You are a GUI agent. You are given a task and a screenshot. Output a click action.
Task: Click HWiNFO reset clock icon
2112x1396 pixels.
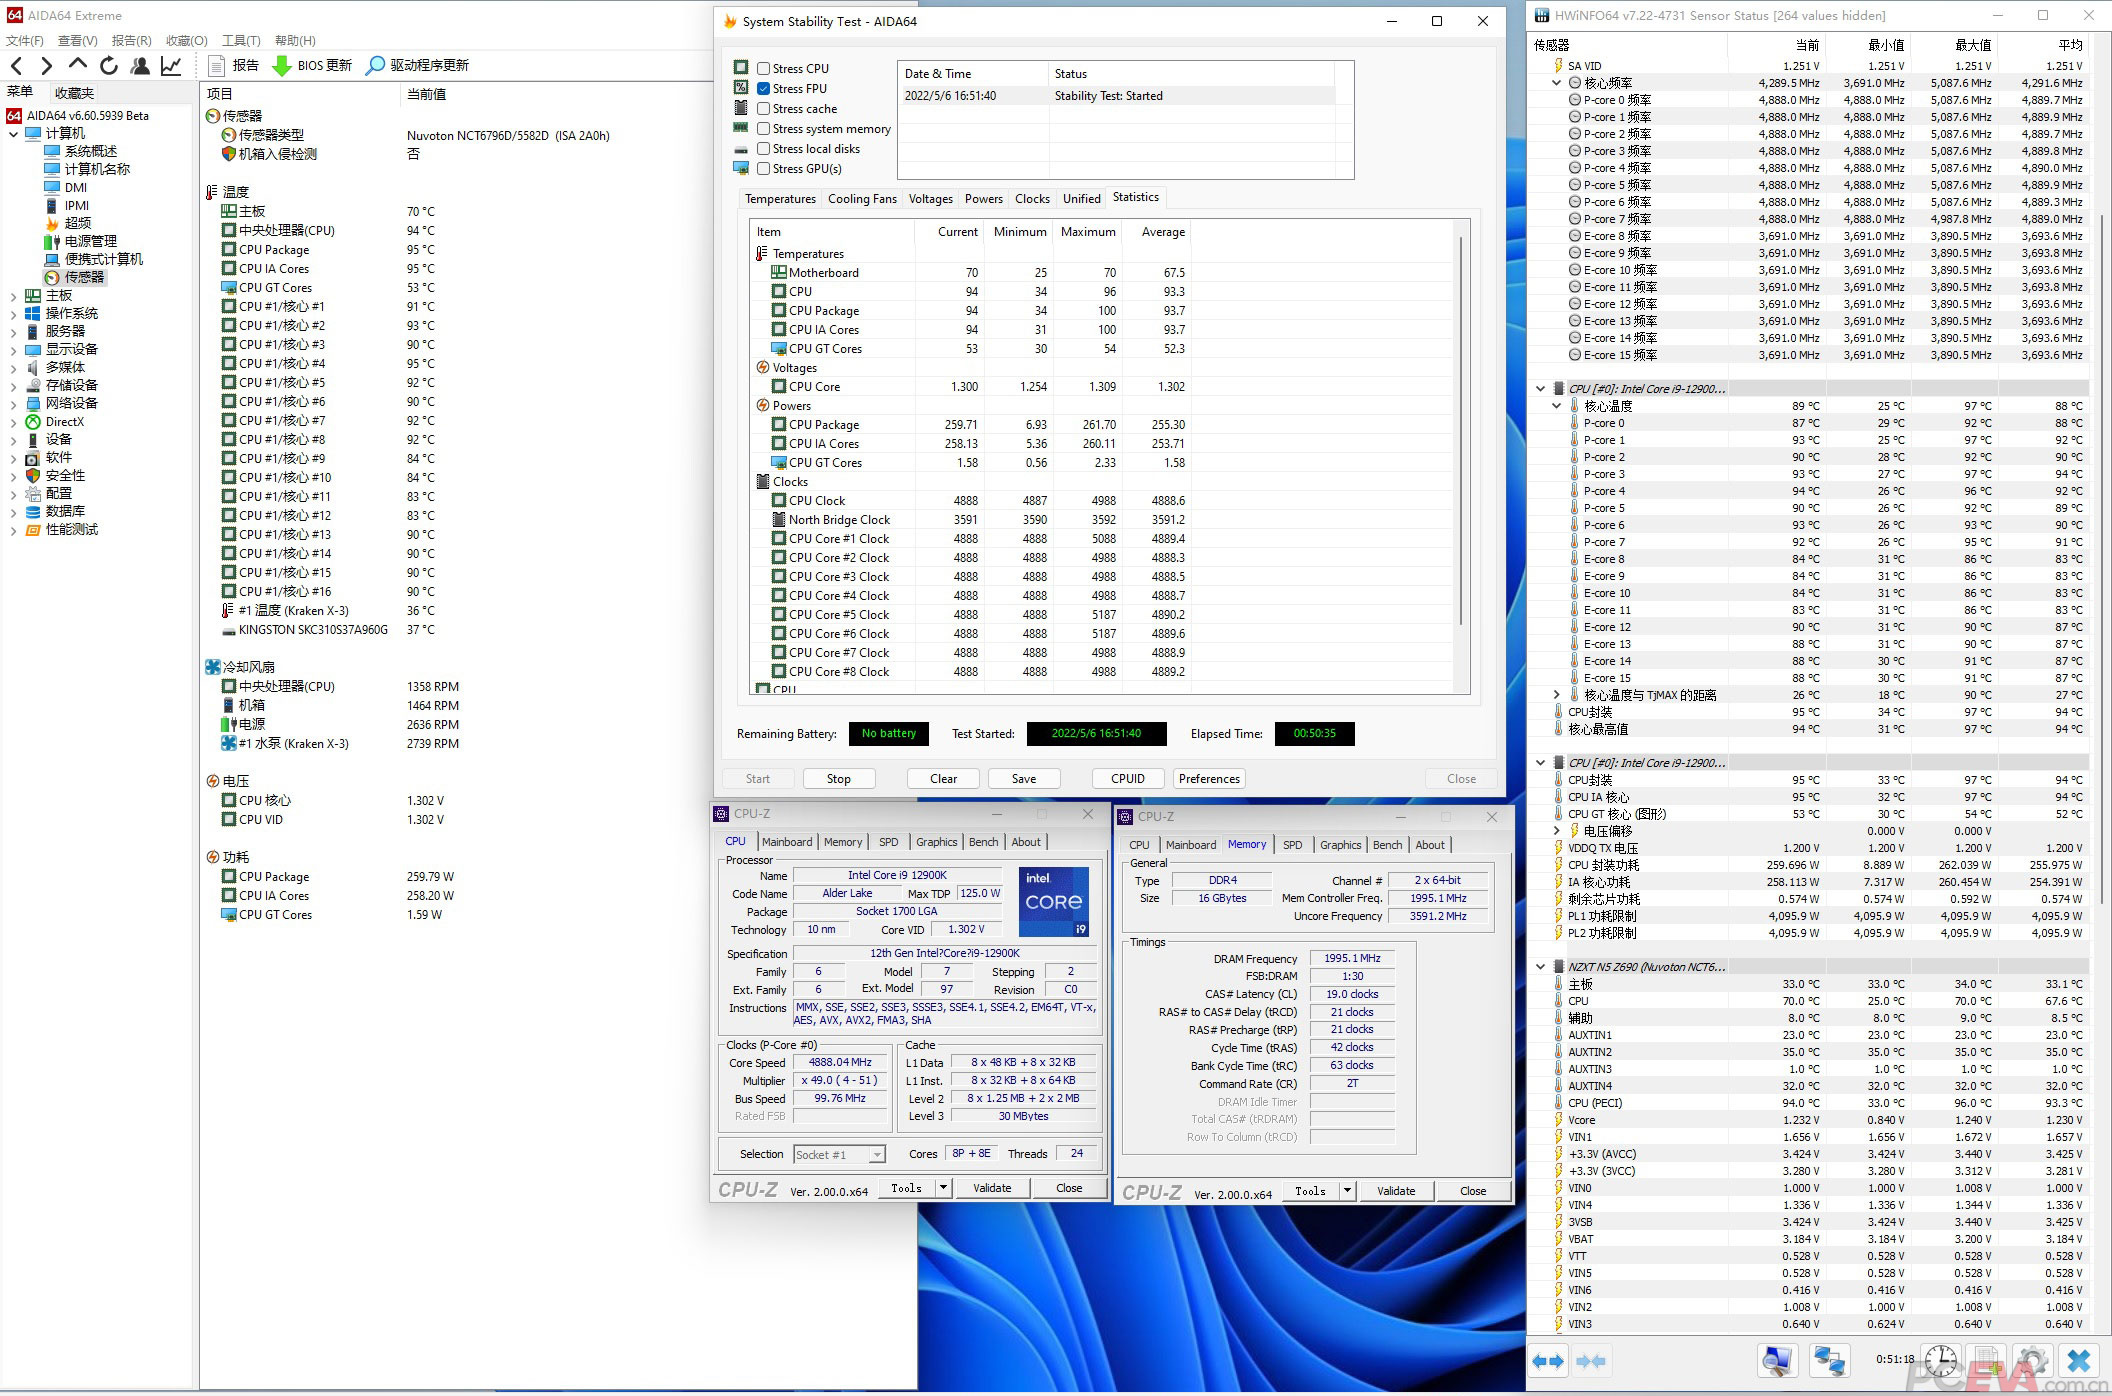1941,1361
